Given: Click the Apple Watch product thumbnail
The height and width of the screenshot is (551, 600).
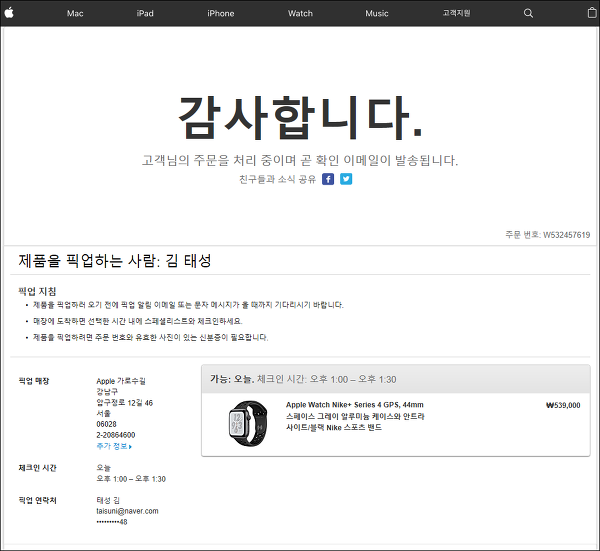Looking at the screenshot, I should click(248, 423).
